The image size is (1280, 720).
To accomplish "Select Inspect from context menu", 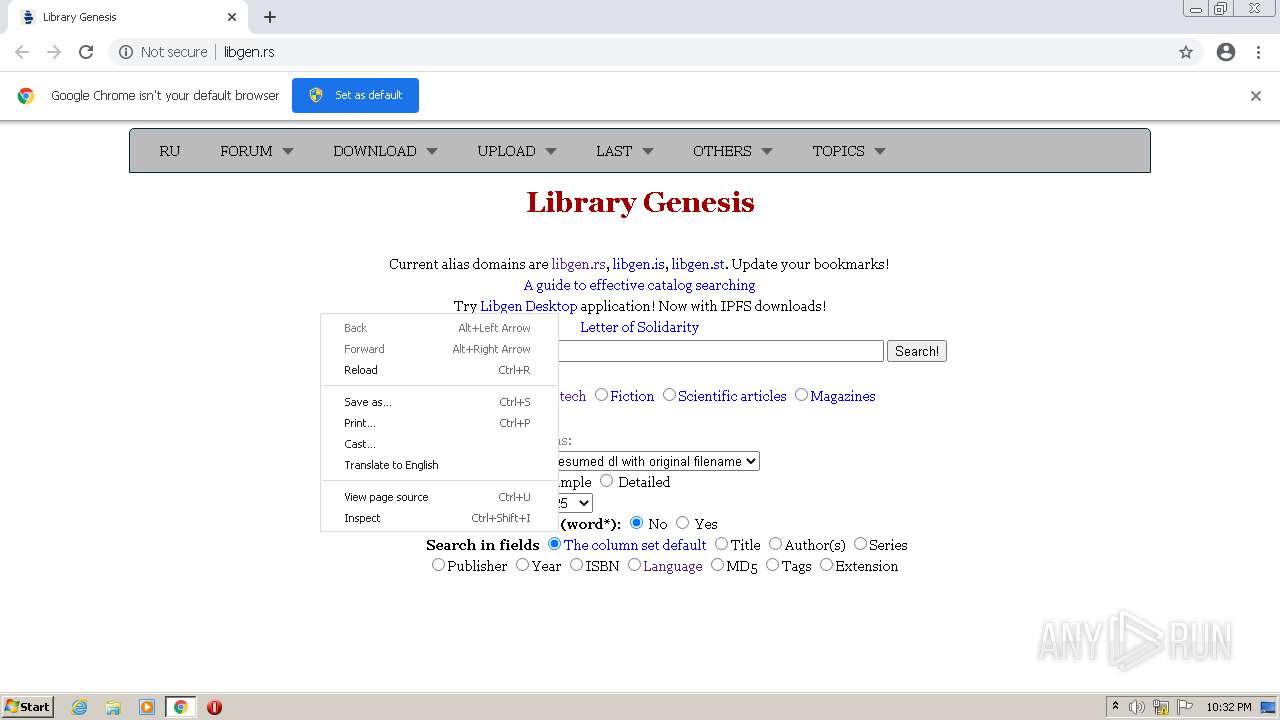I will [x=438, y=518].
